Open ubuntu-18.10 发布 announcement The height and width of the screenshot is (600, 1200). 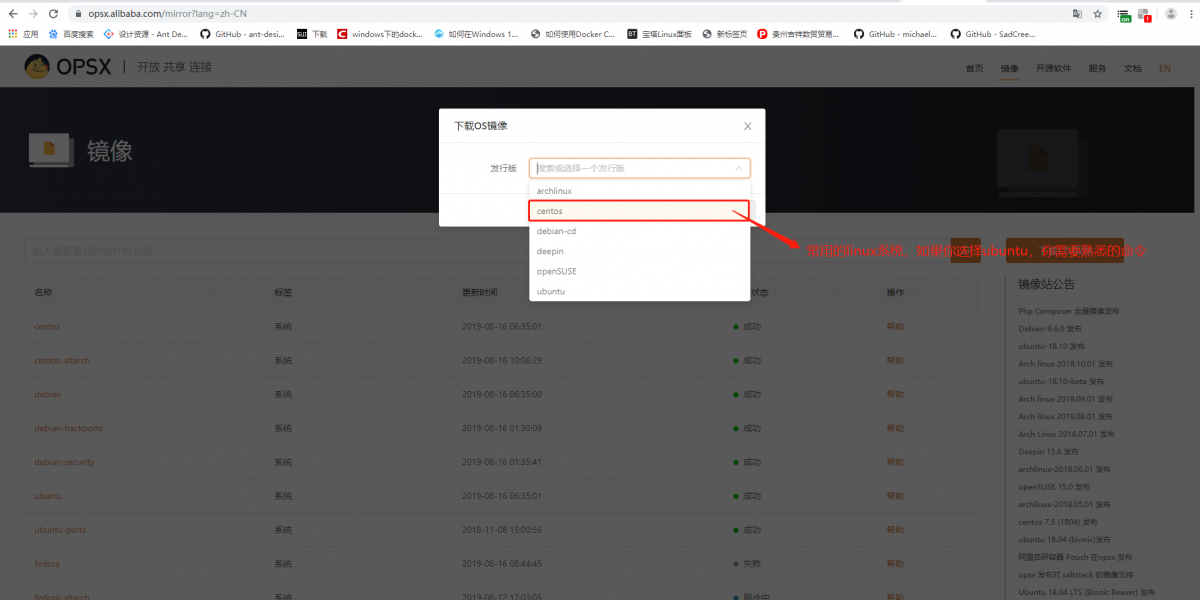tap(1050, 346)
